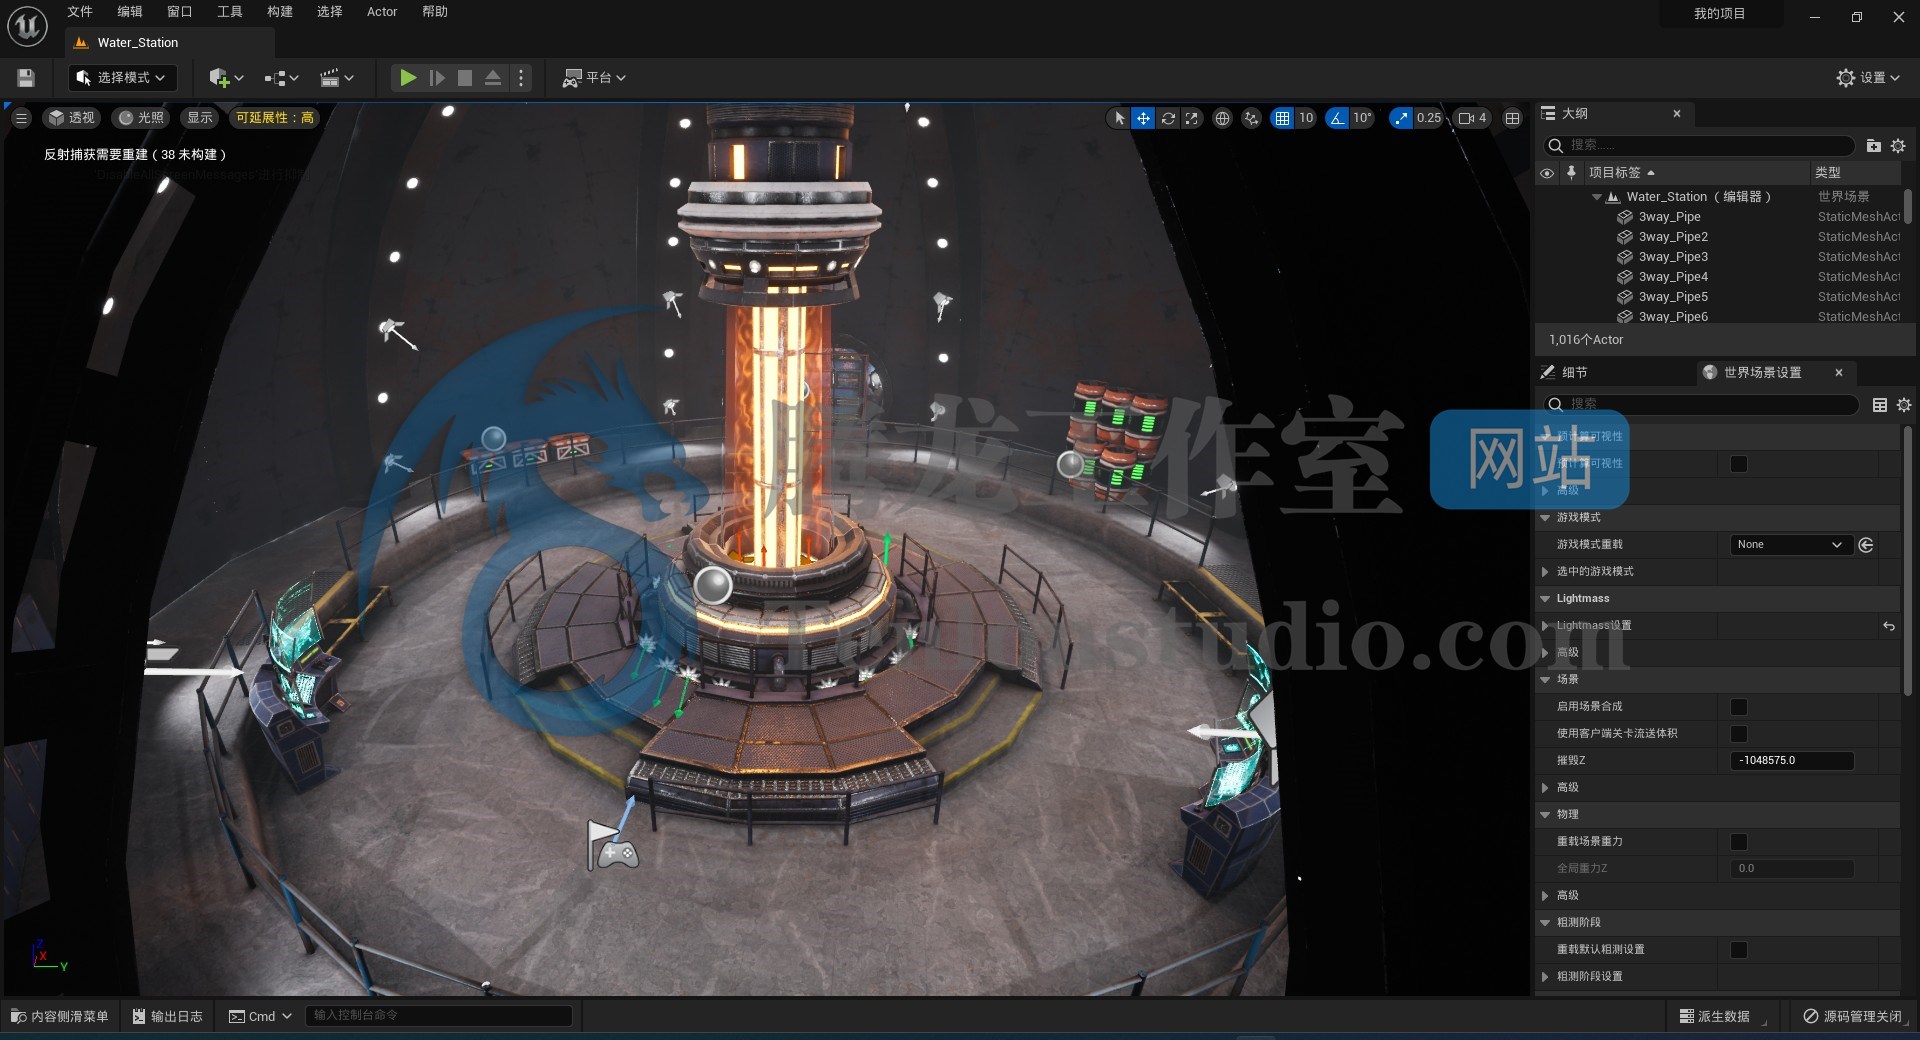Click the 摧毁Z value field
Screen dimensions: 1920x1040
(1792, 761)
